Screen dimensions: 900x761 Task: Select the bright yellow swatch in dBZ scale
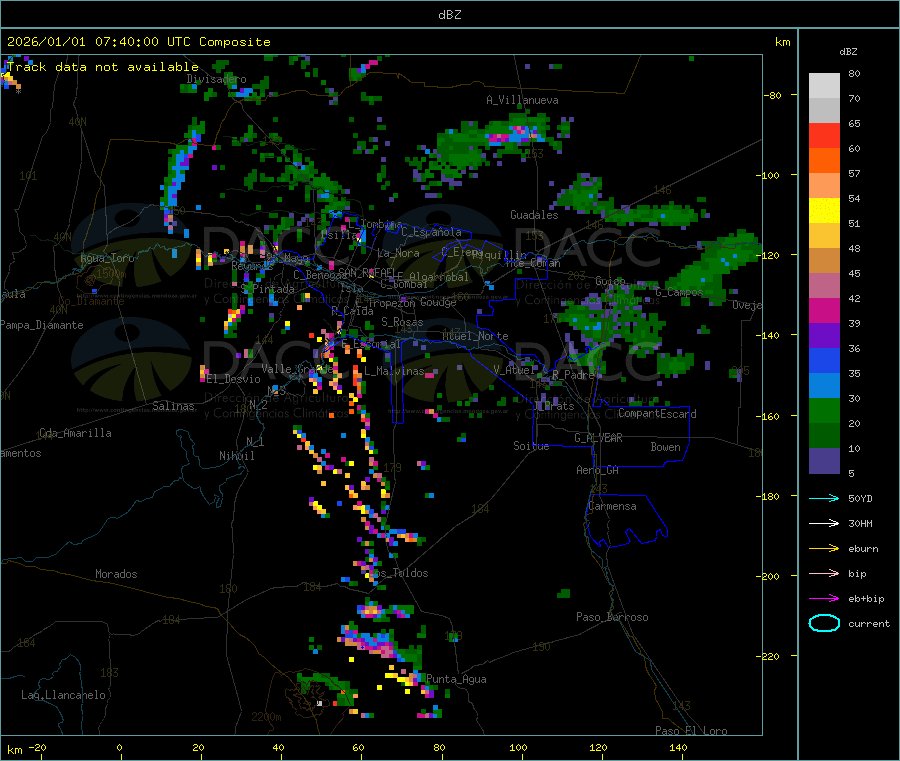[824, 211]
